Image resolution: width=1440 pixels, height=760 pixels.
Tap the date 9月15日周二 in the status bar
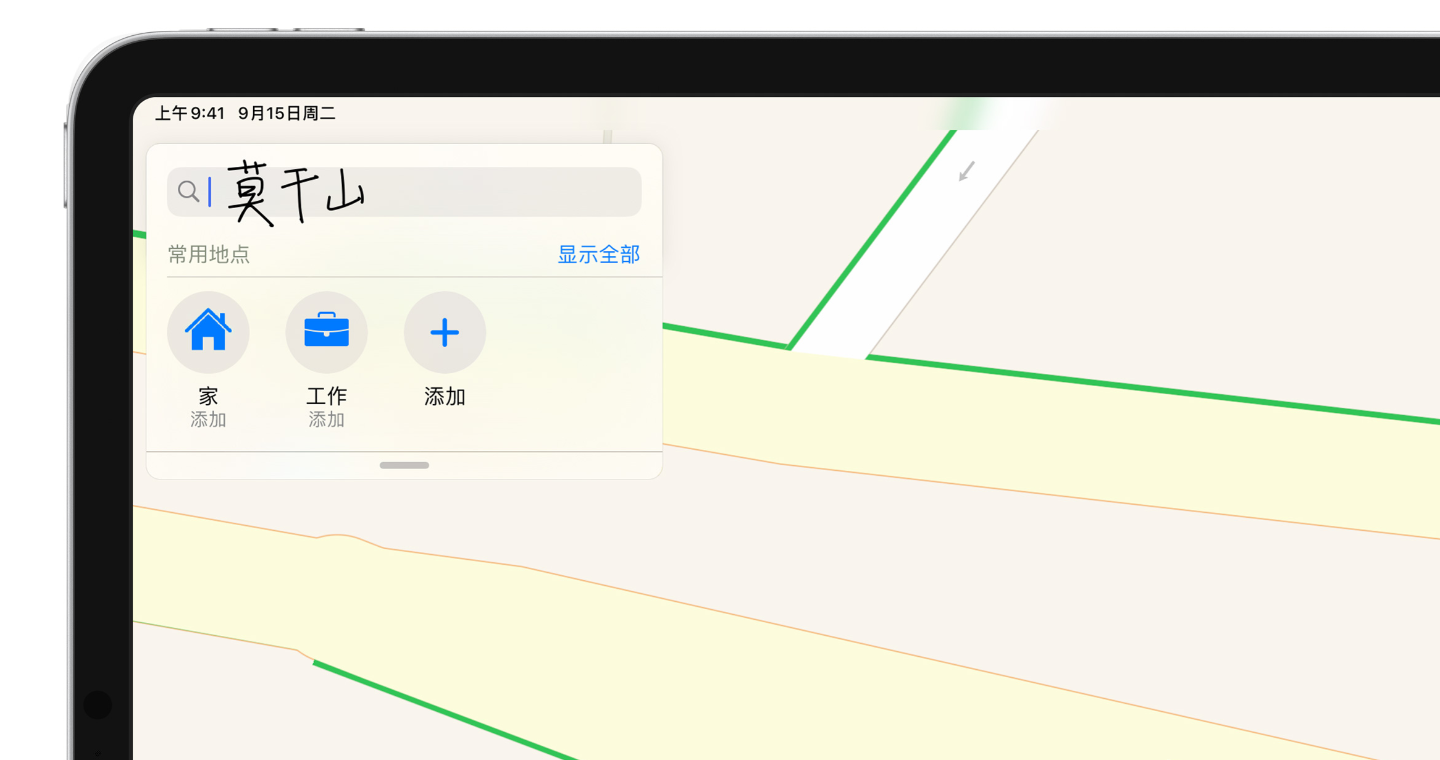287,114
